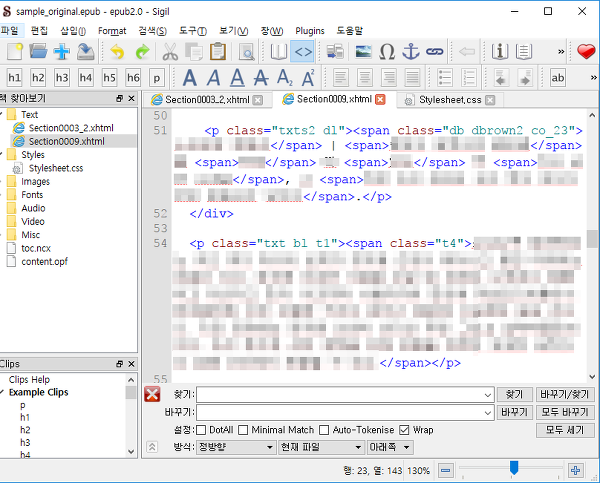
Task: Paste from clipboard icon
Action: click(218, 52)
